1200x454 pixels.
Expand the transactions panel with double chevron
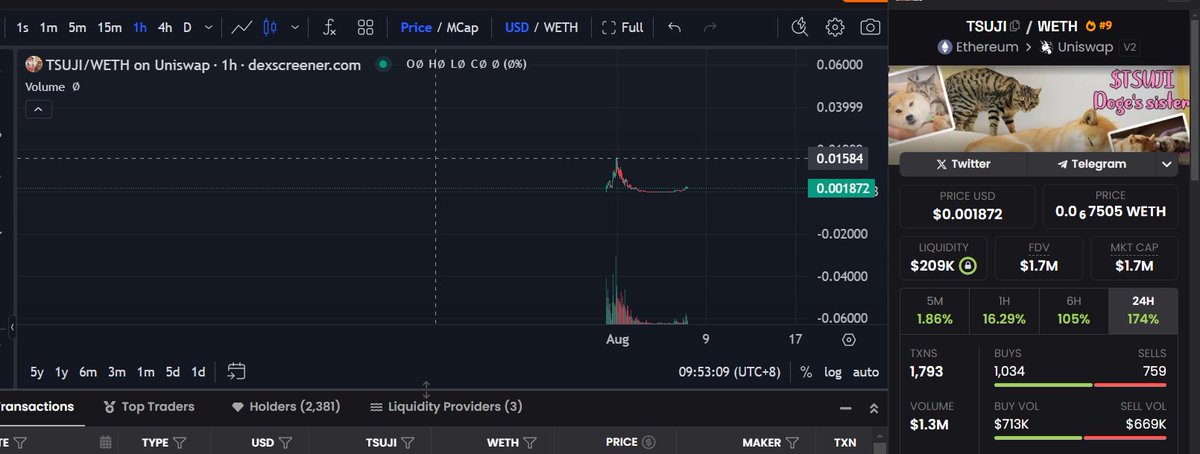[873, 408]
